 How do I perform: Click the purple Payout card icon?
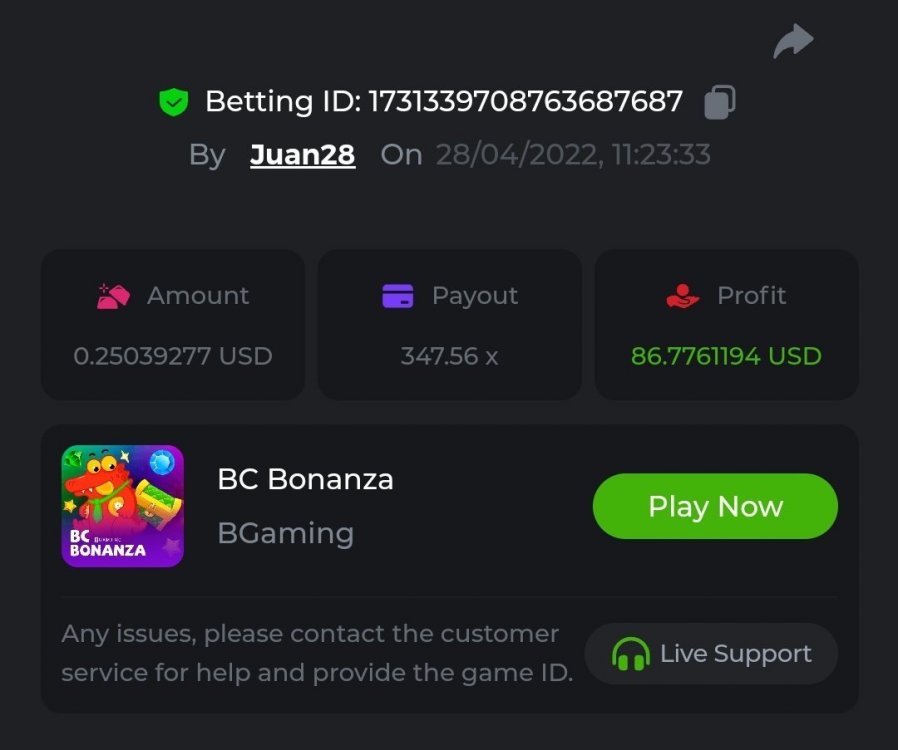tap(398, 296)
